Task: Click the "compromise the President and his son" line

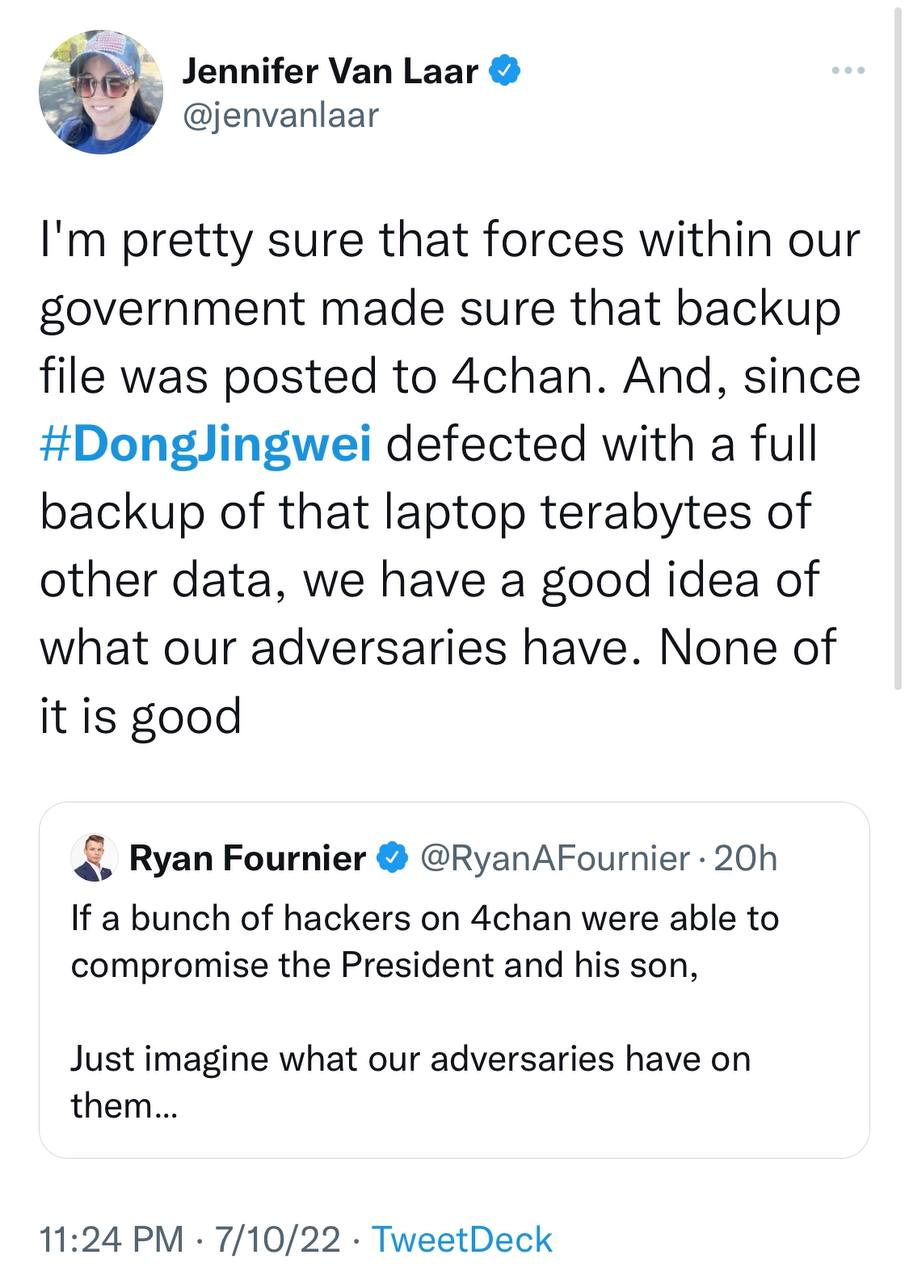Action: [x=384, y=965]
